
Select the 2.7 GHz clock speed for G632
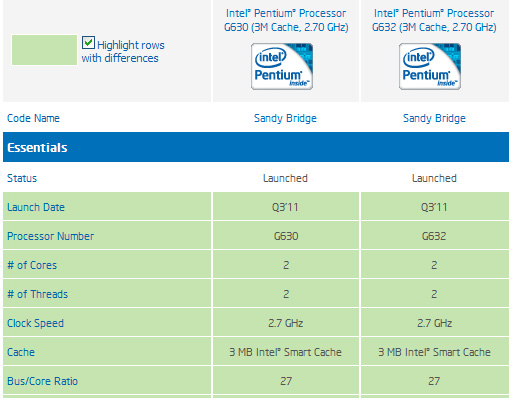tap(434, 323)
